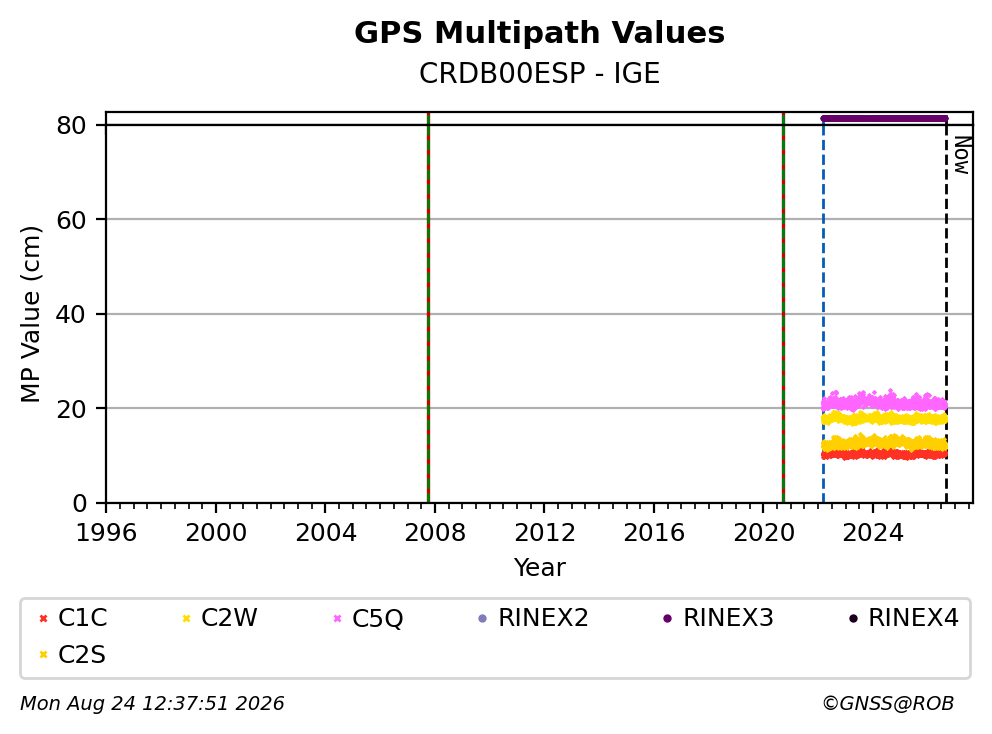Click the ©GNSS@ROB credit text
This screenshot has width=992, height=734.
(888, 703)
